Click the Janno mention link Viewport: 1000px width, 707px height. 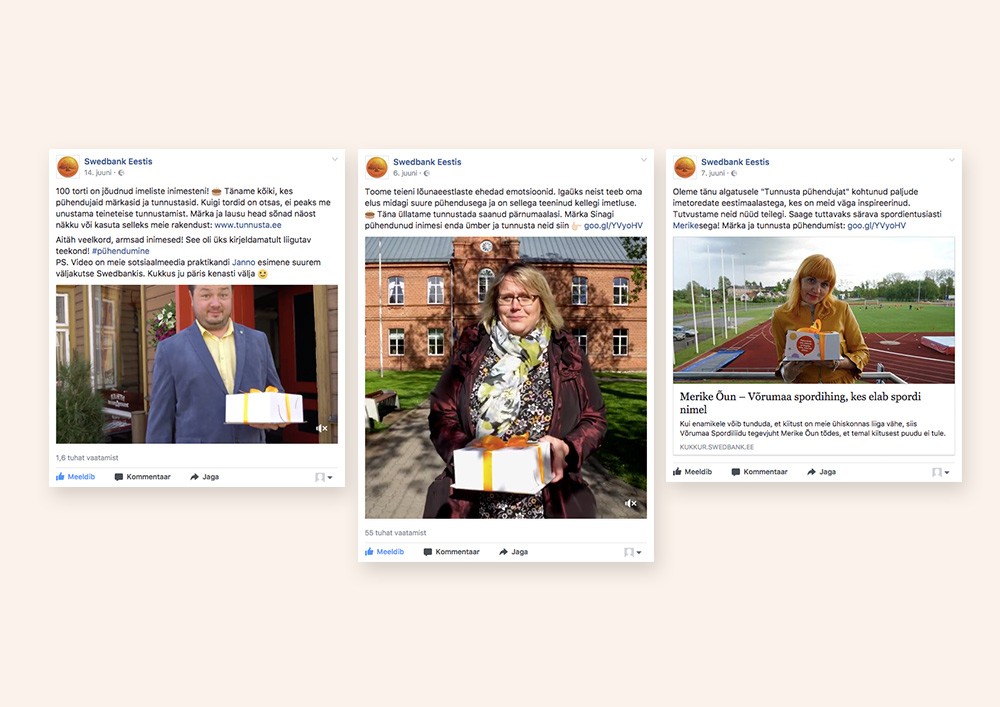[x=244, y=262]
